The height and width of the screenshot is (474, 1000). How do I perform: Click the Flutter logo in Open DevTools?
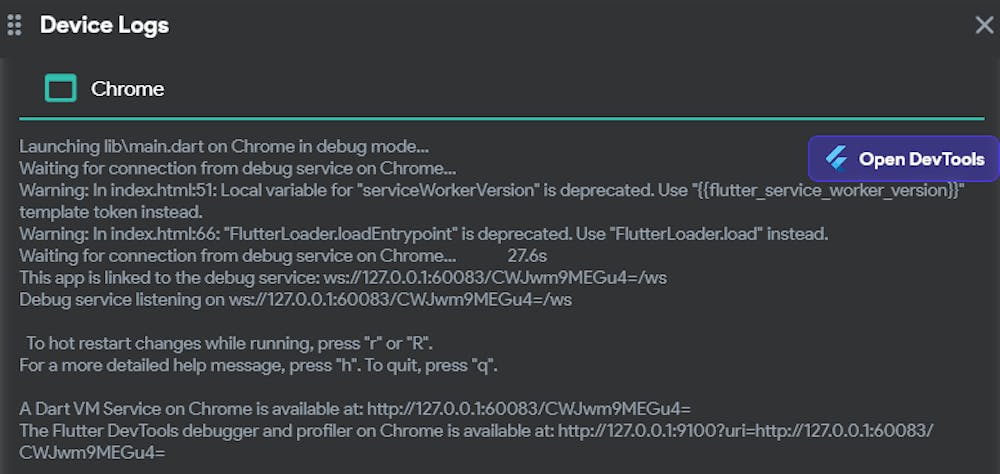click(x=836, y=159)
